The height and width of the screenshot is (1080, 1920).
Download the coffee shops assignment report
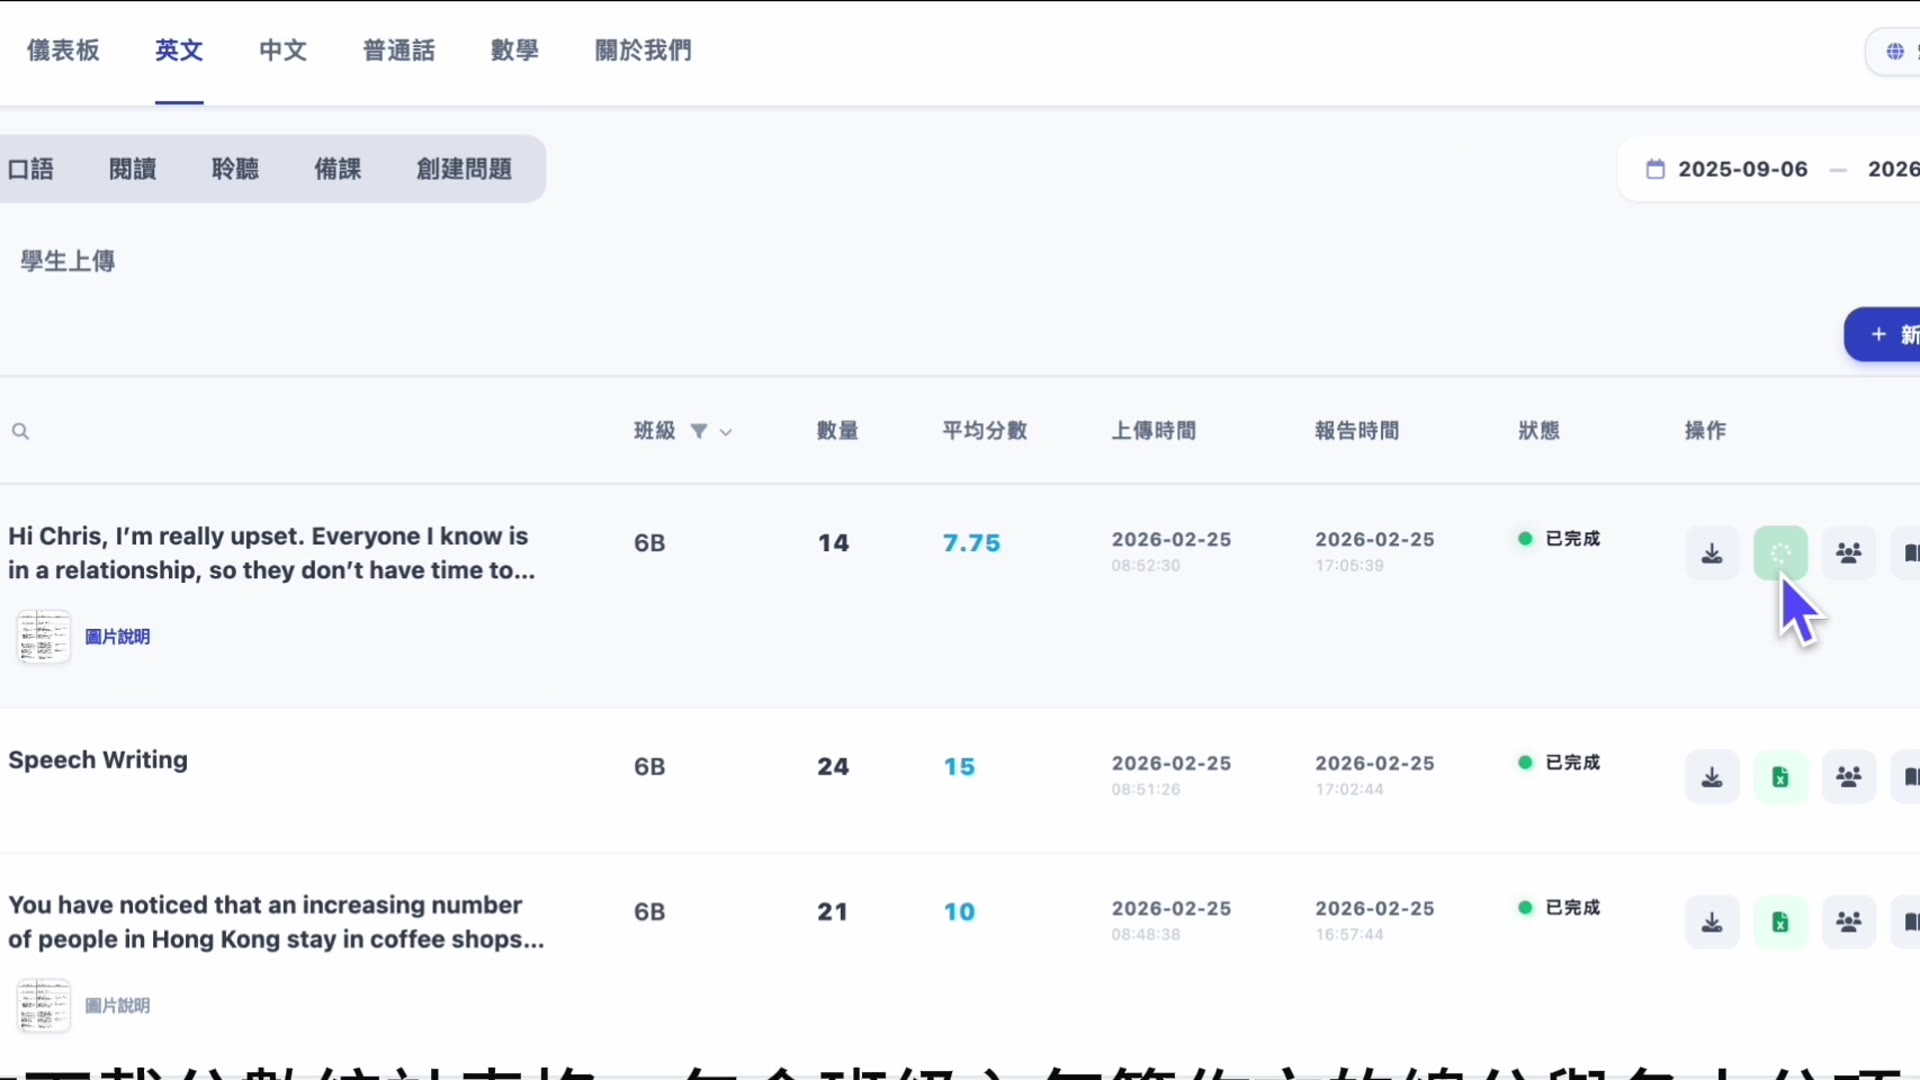[x=1711, y=921]
